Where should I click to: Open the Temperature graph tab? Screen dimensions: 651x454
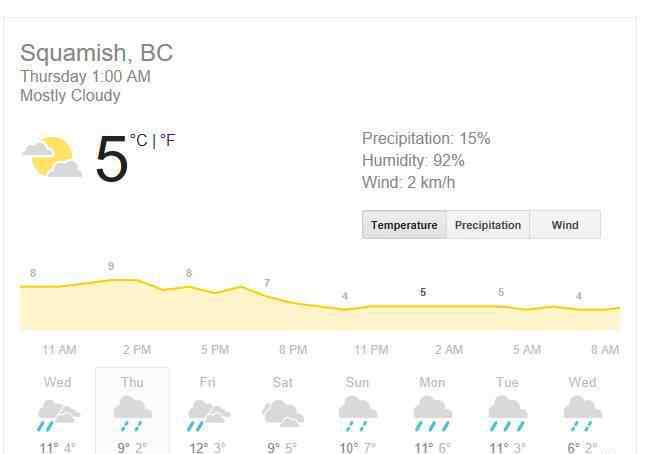click(404, 225)
